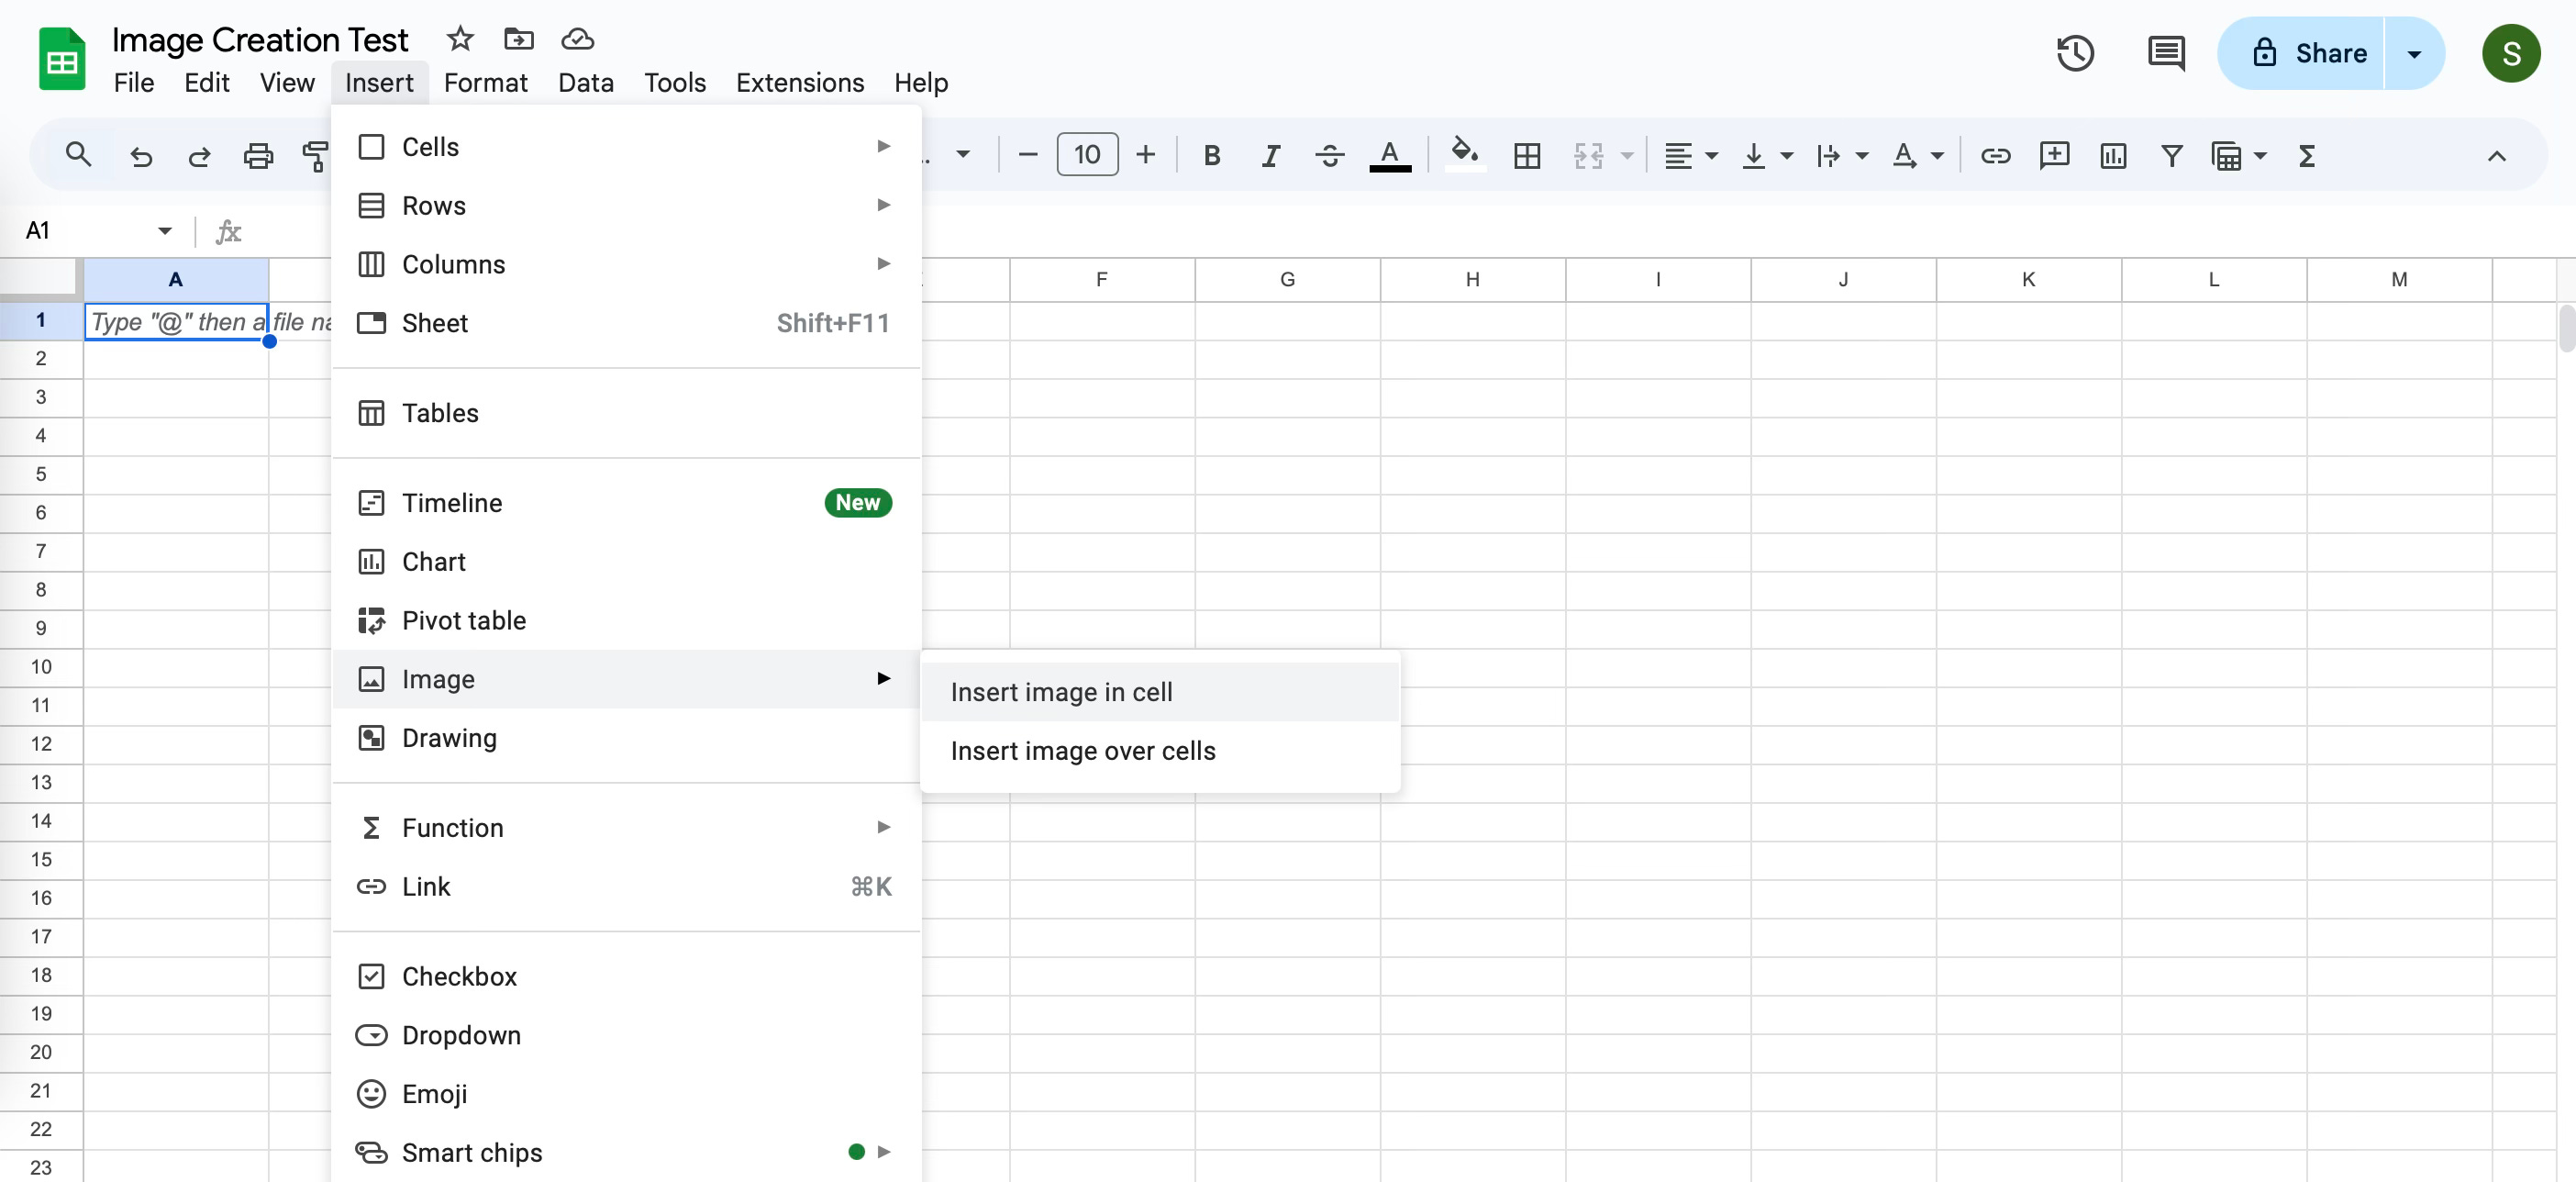The image size is (2576, 1182).
Task: Expand the Function submenu
Action: (x=625, y=828)
